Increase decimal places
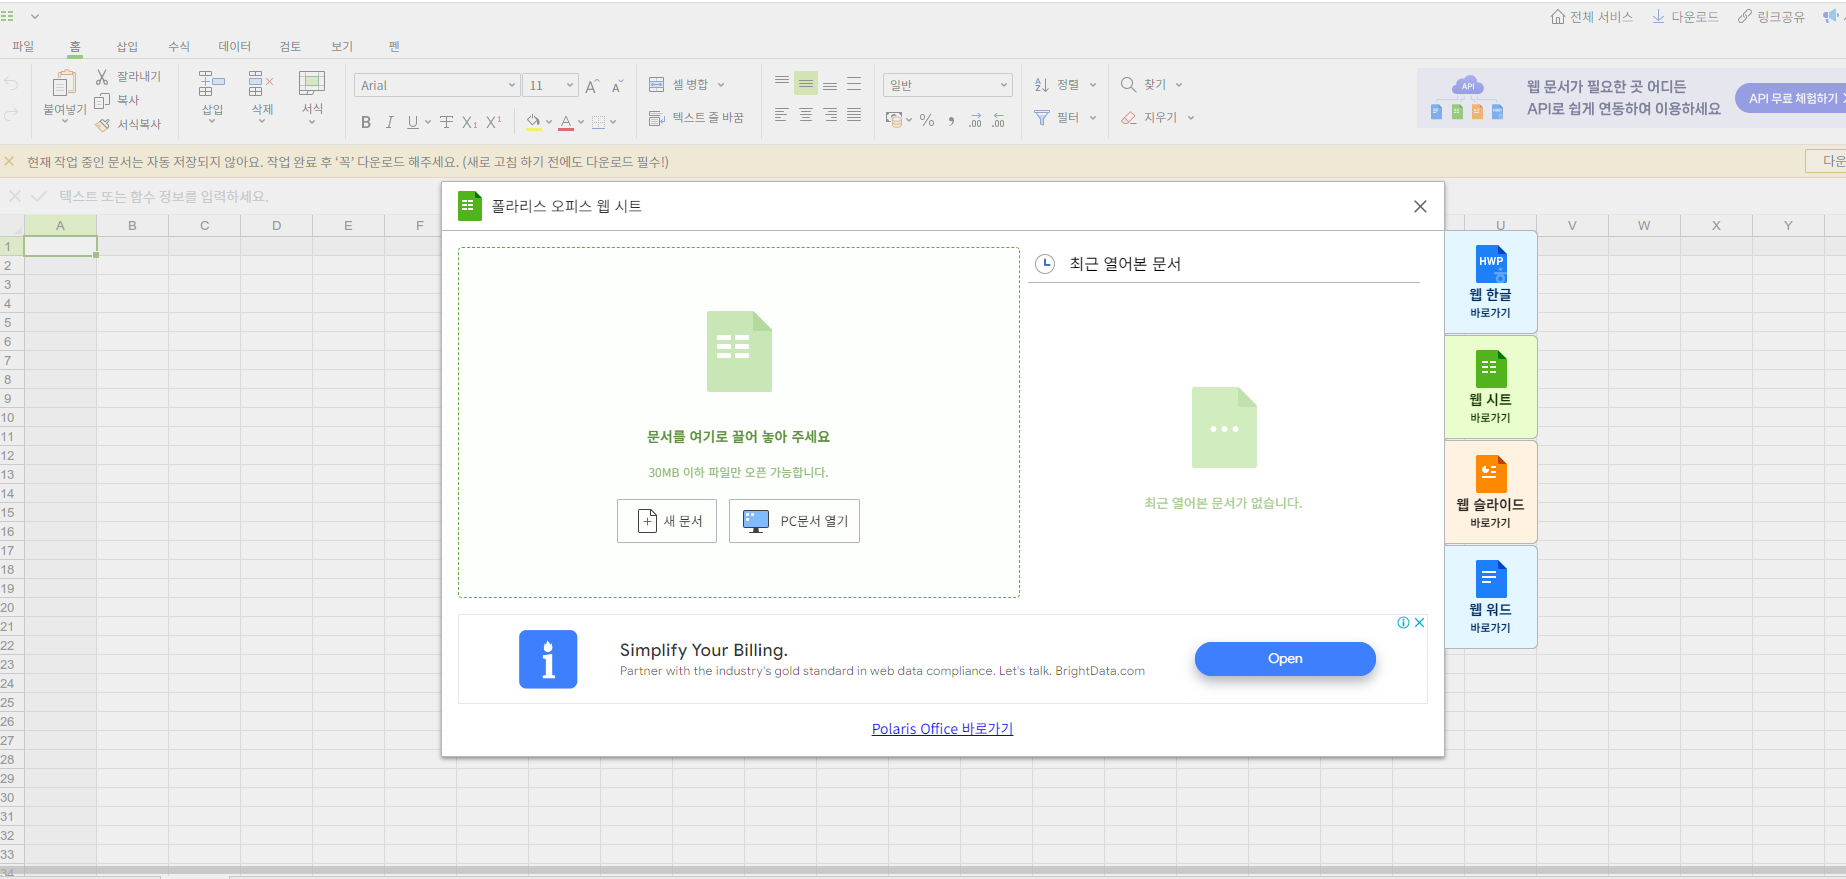 point(975,121)
